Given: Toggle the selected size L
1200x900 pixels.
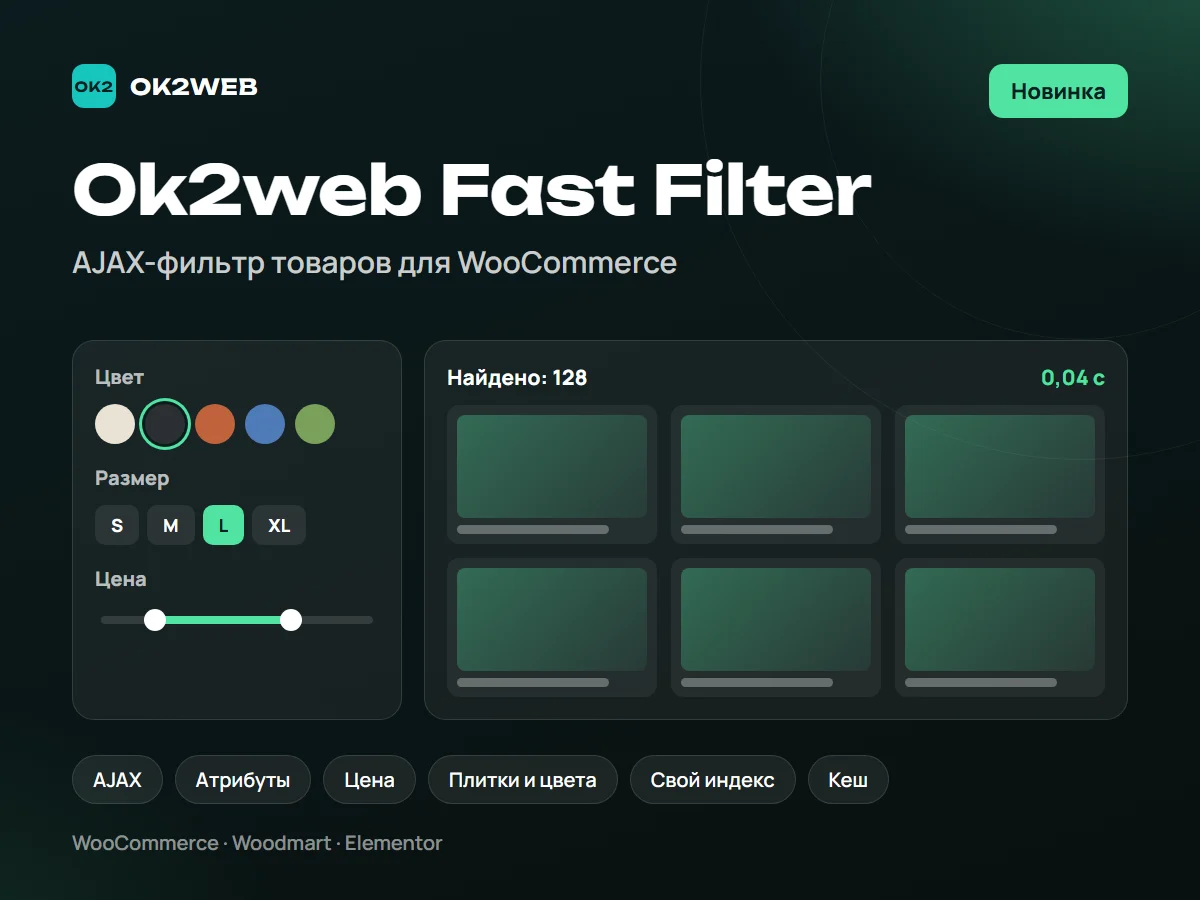Looking at the screenshot, I should click(223, 525).
